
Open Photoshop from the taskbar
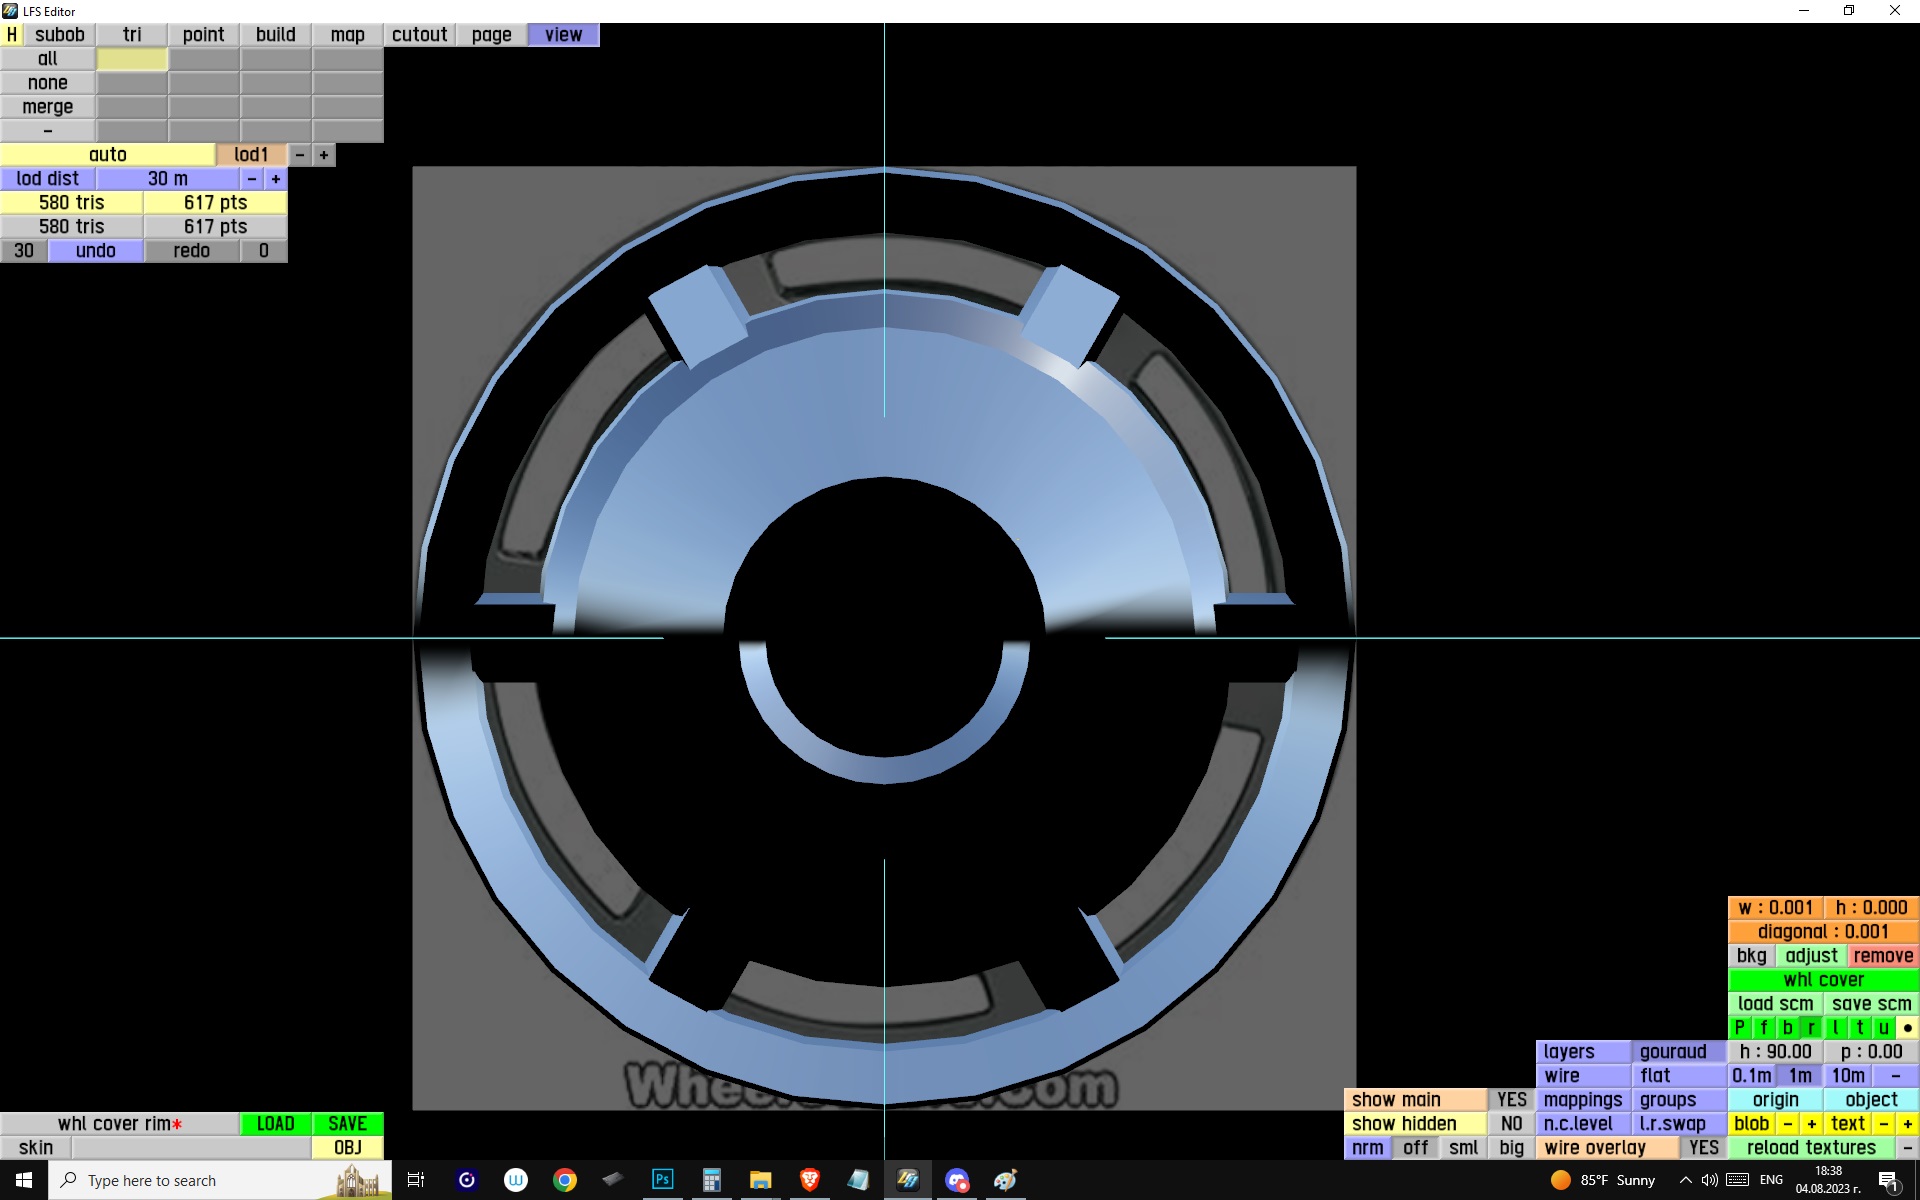pyautogui.click(x=662, y=1180)
